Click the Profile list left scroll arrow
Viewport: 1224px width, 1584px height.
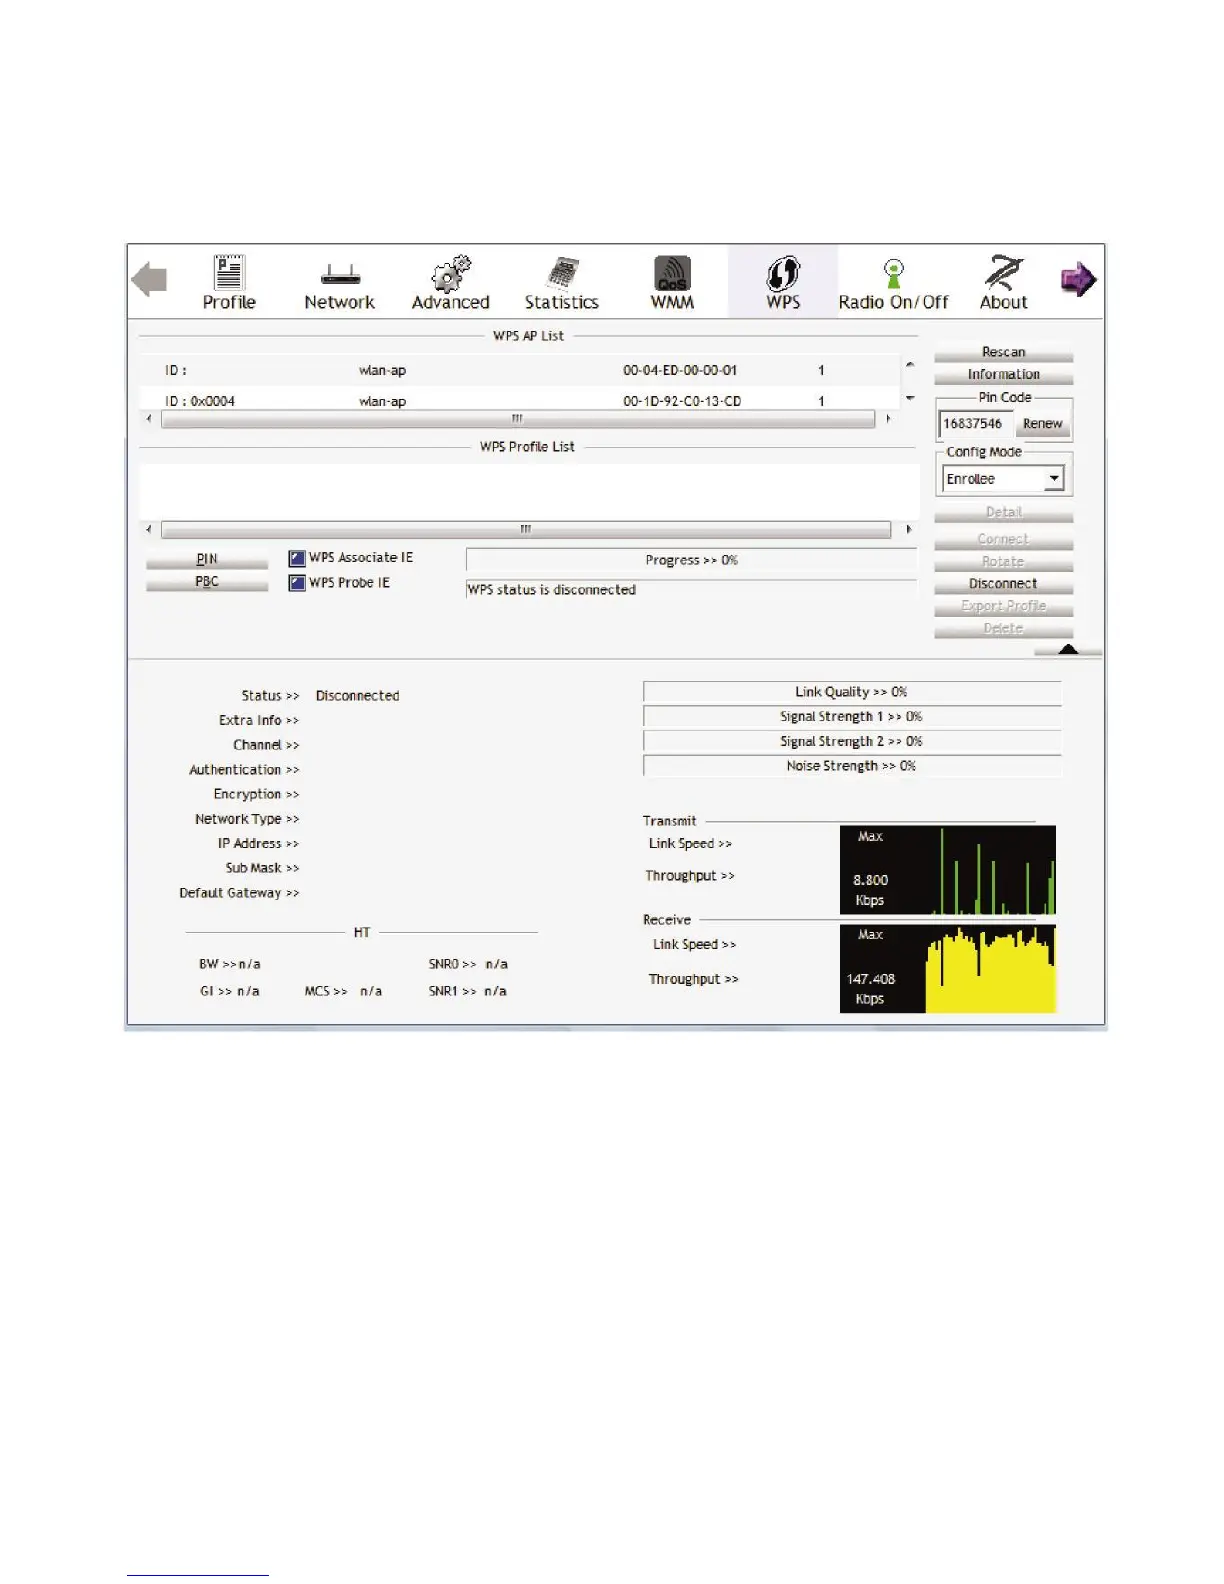[149, 529]
